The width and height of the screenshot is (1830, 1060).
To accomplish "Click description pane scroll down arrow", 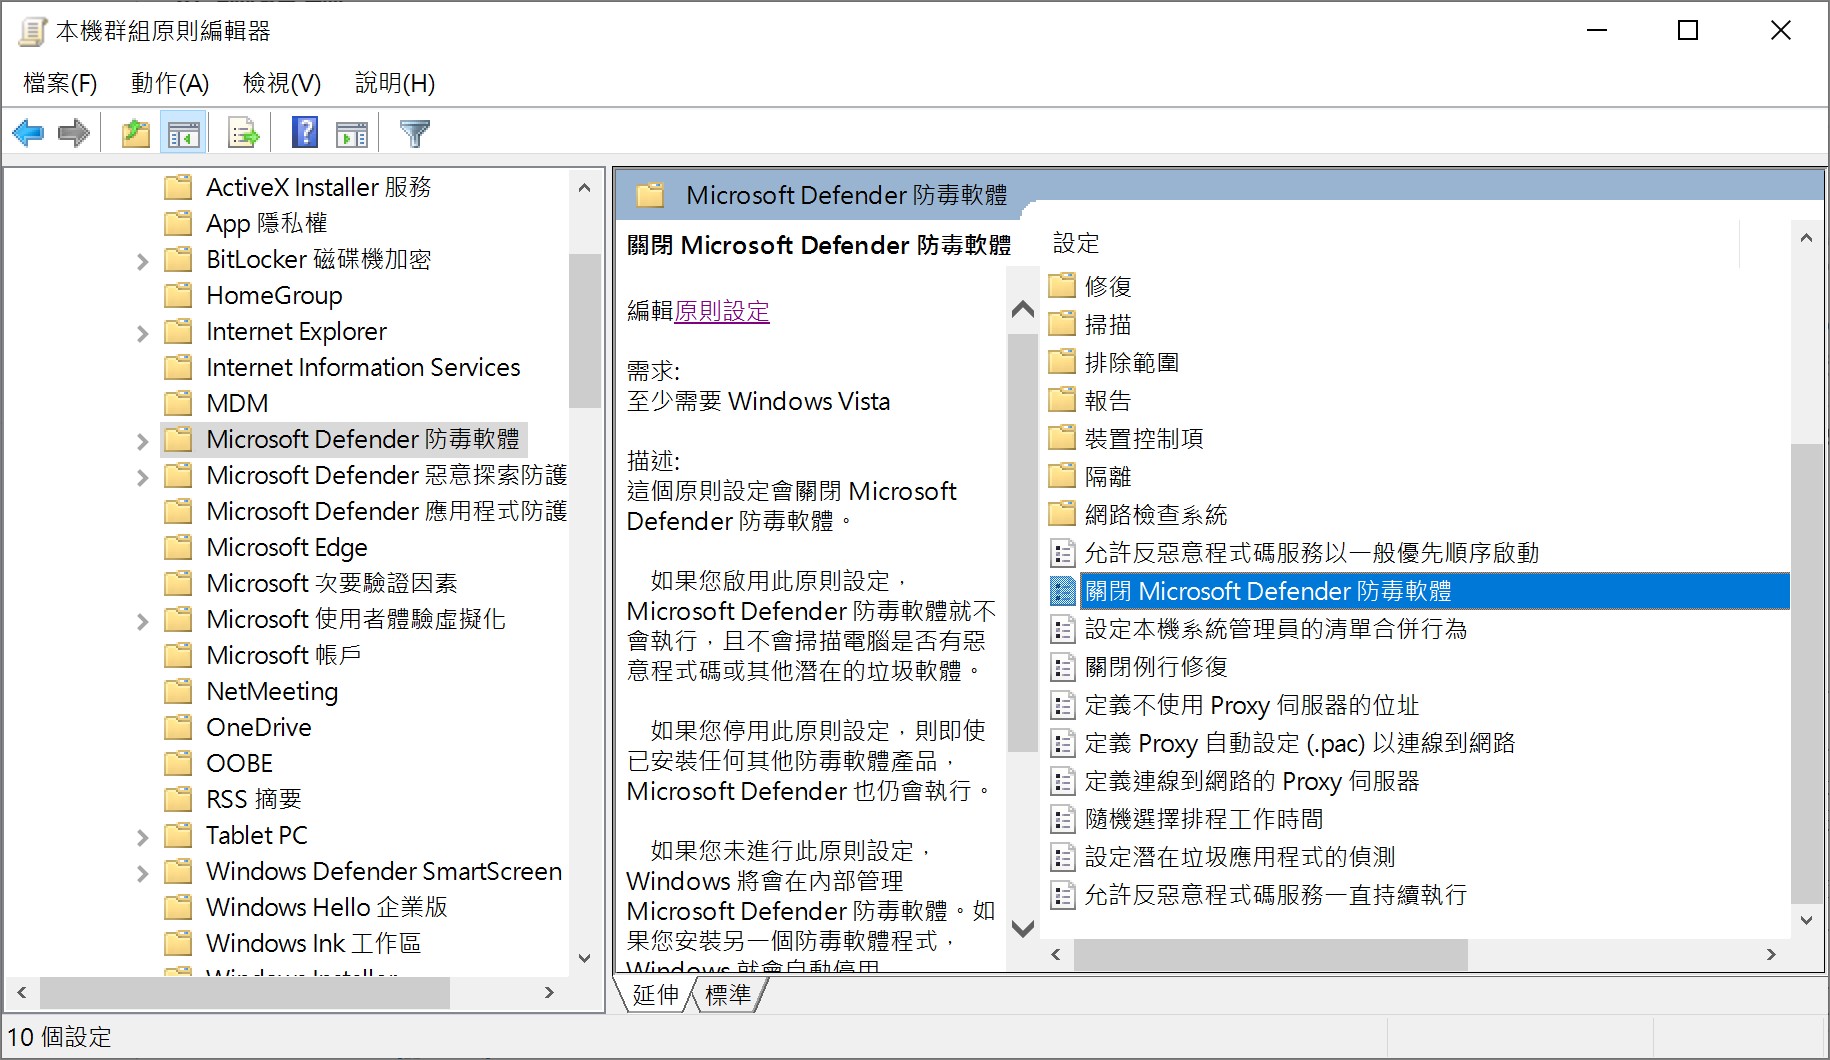I will [x=1023, y=928].
